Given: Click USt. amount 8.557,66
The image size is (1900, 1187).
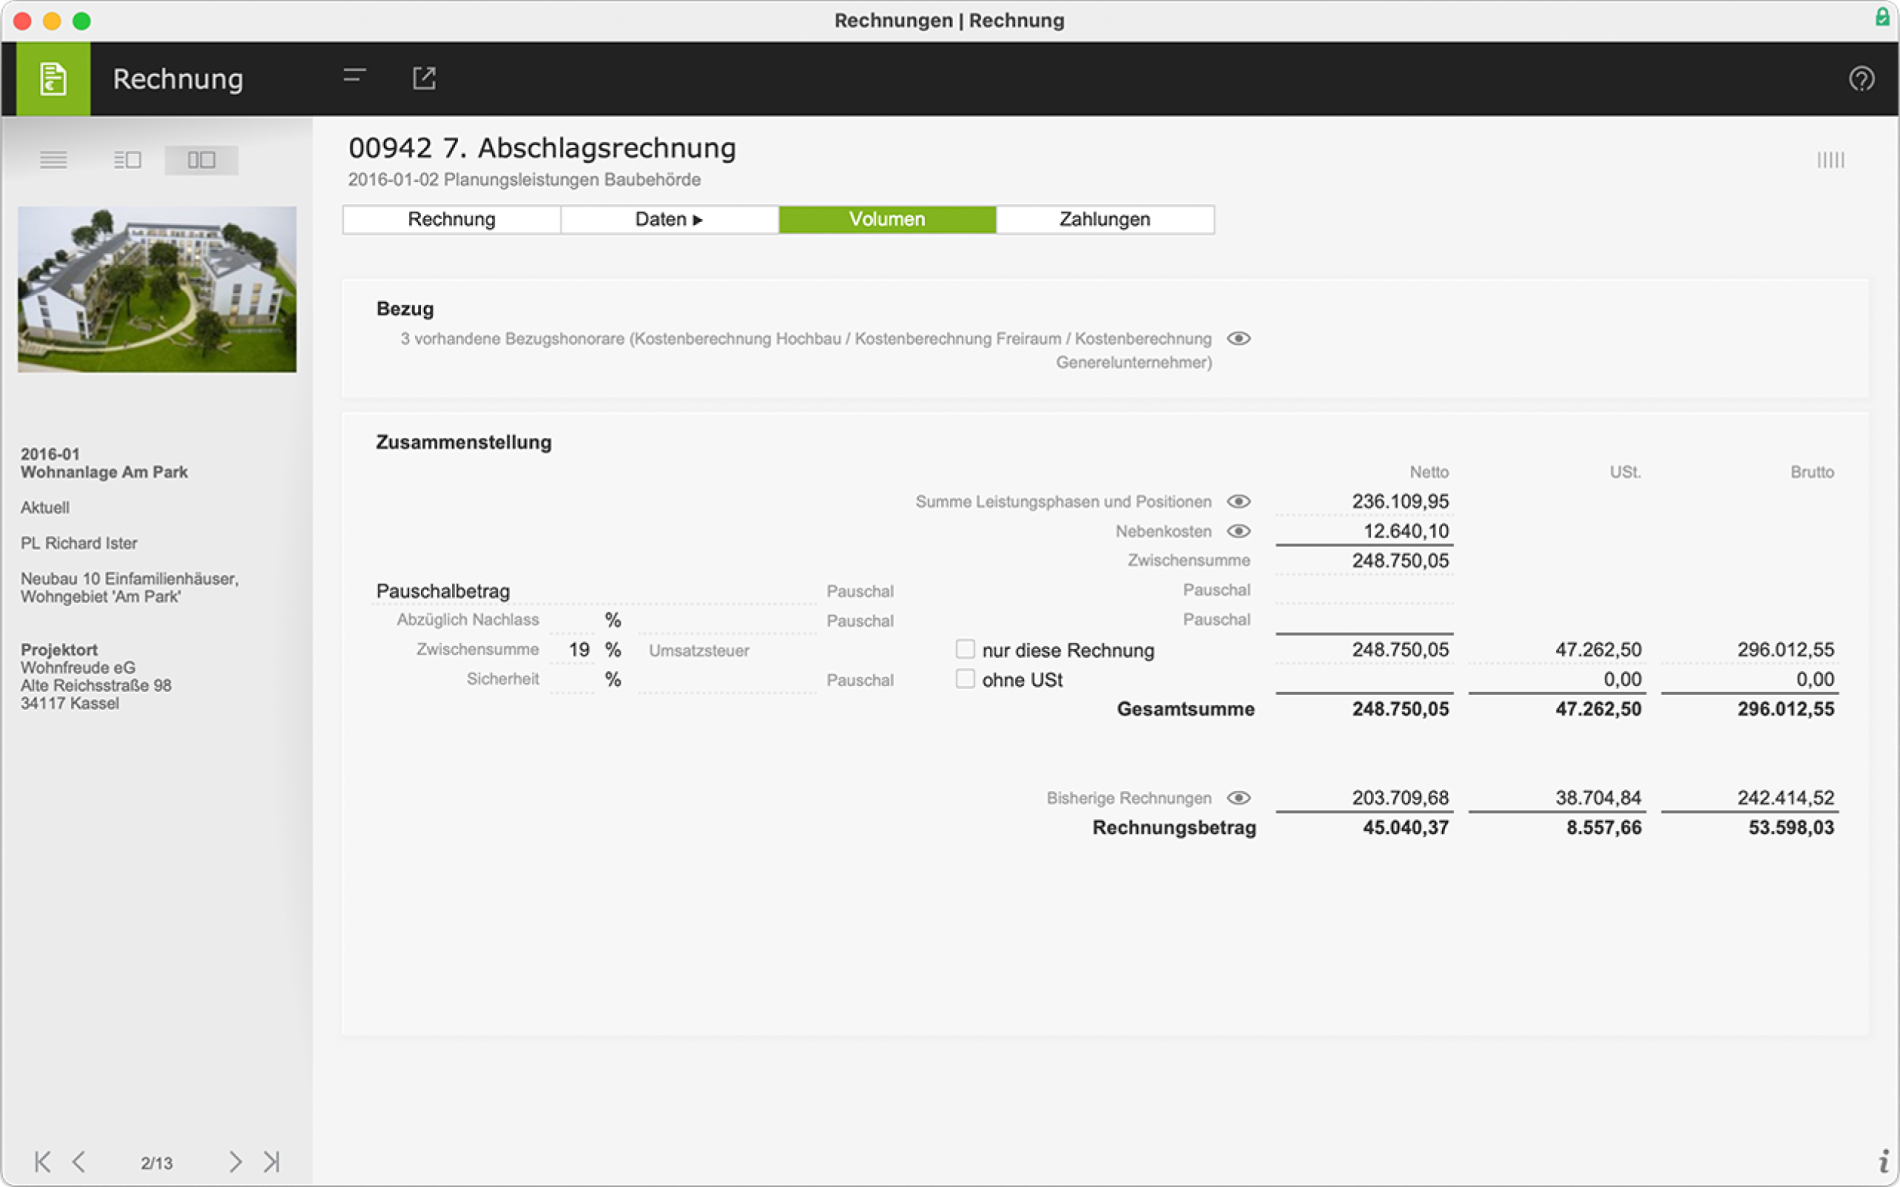Looking at the screenshot, I should point(1603,827).
